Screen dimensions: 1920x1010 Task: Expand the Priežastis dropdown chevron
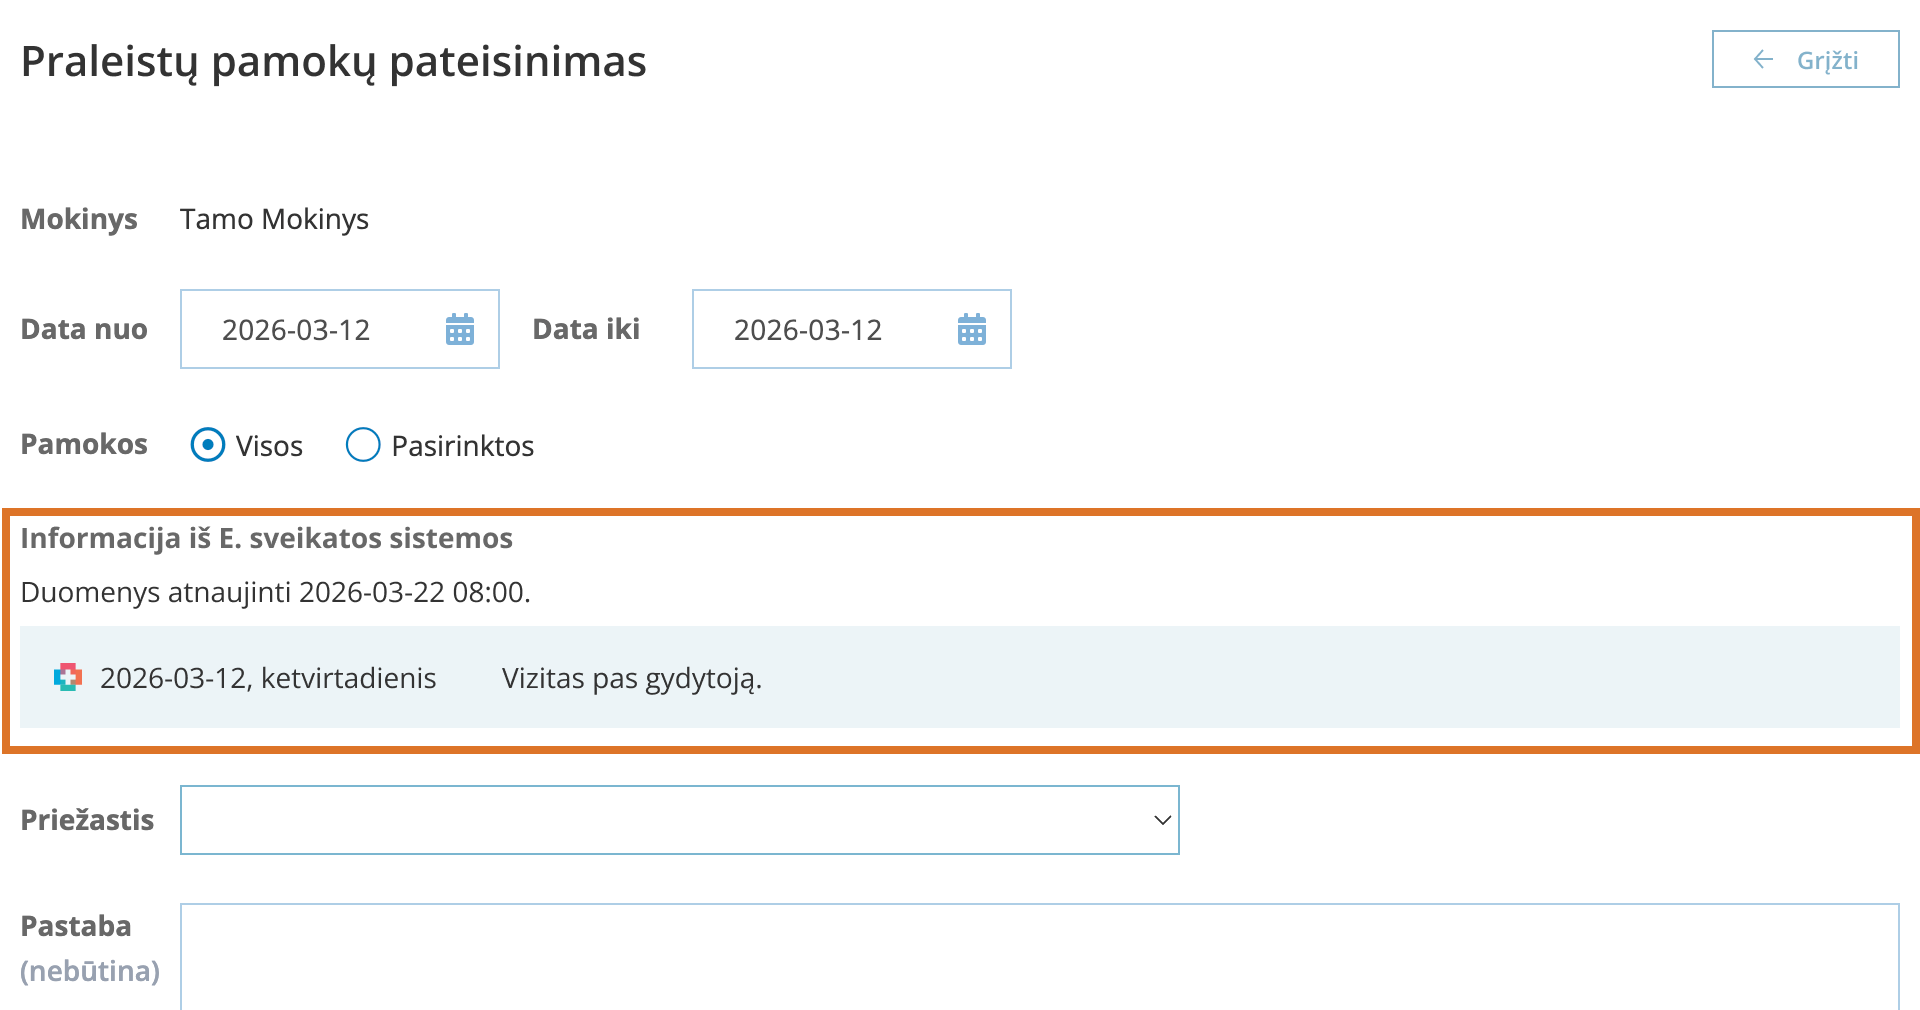(1162, 820)
